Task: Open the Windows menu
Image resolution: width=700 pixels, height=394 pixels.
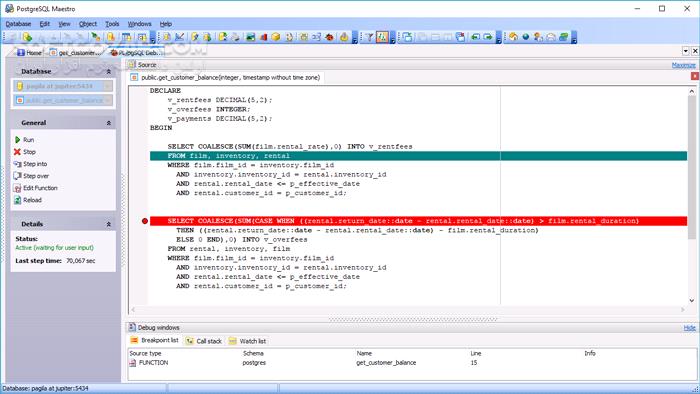Action: click(139, 24)
